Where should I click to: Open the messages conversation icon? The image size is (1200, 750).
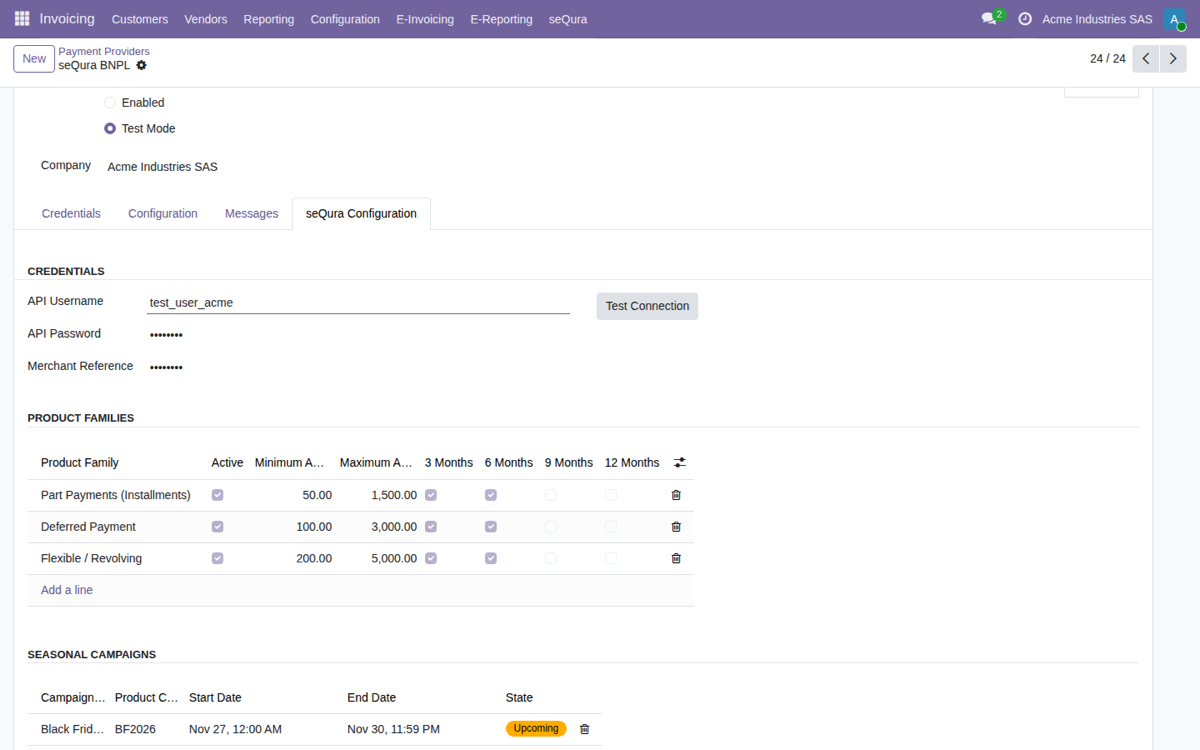pyautogui.click(x=990, y=19)
